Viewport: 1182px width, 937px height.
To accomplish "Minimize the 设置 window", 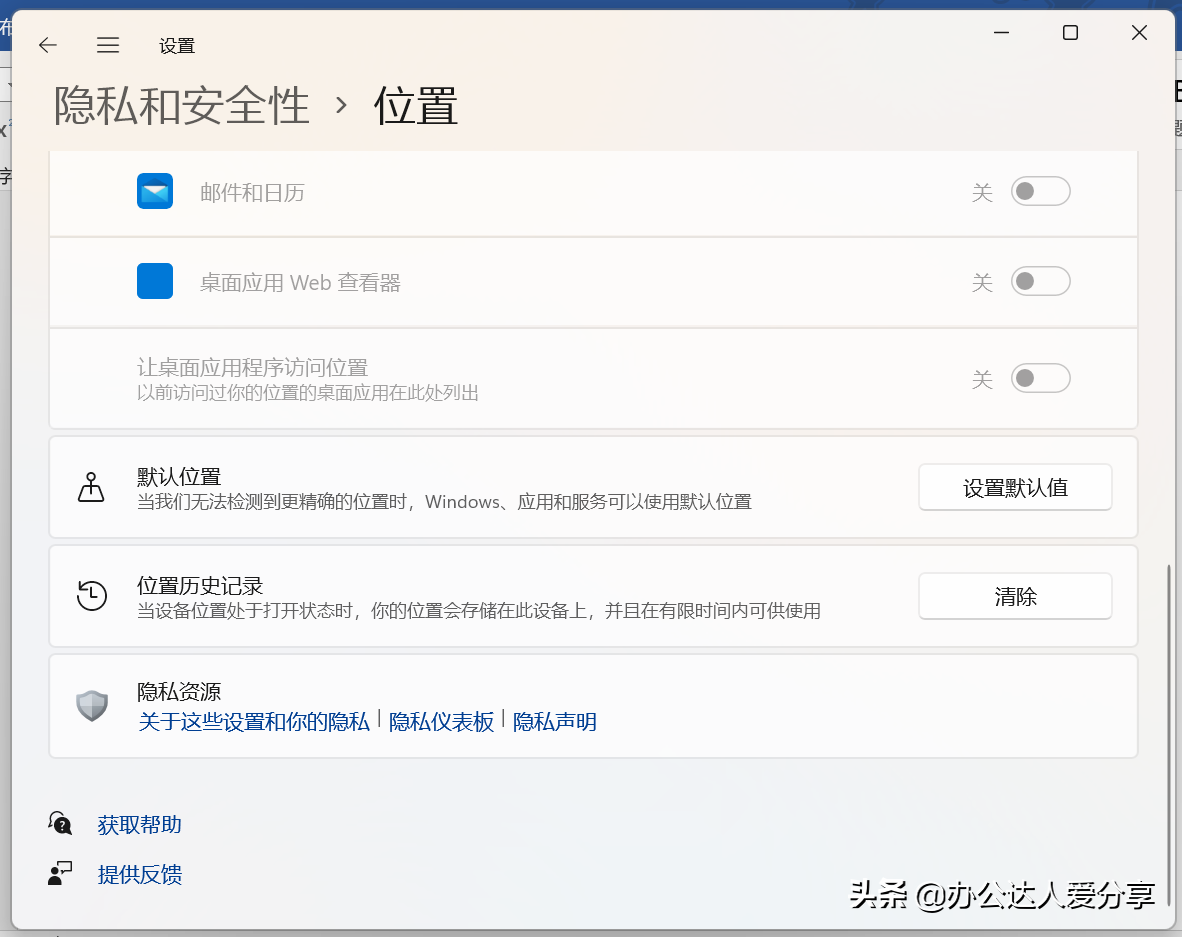I will pyautogui.click(x=1001, y=32).
